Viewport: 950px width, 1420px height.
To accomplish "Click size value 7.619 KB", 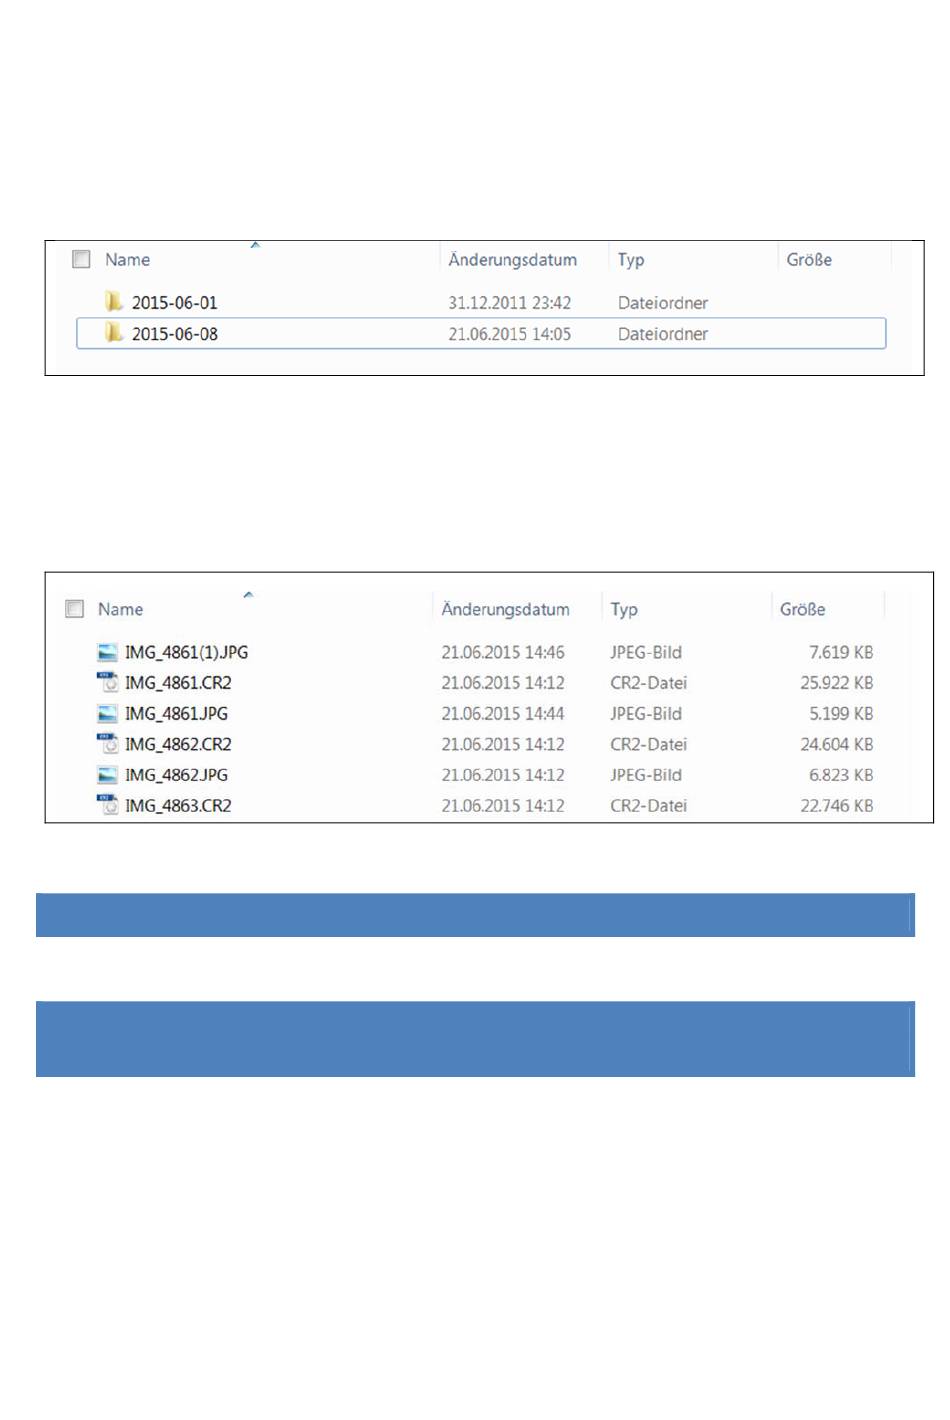I will point(841,653).
